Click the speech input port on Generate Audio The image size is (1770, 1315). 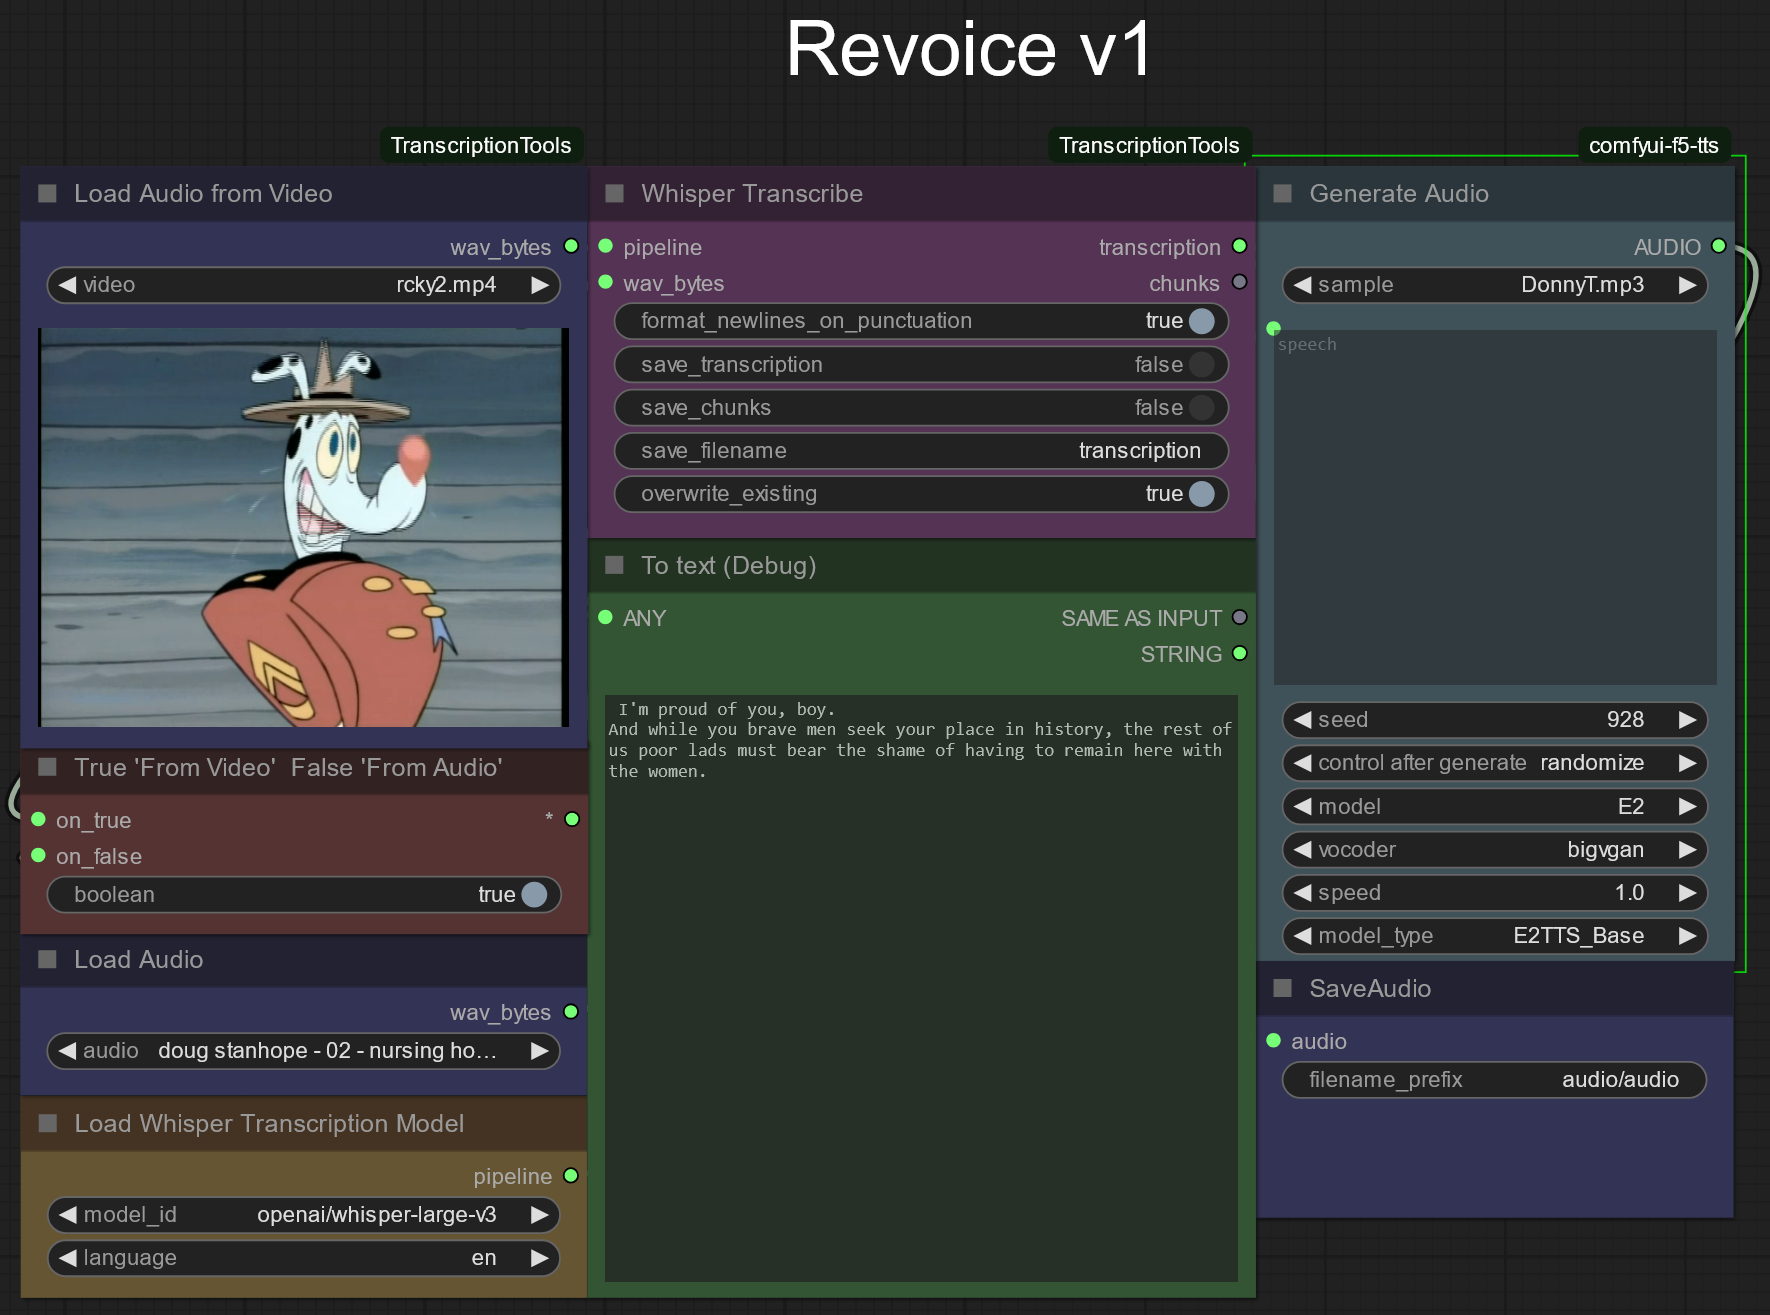[1273, 328]
